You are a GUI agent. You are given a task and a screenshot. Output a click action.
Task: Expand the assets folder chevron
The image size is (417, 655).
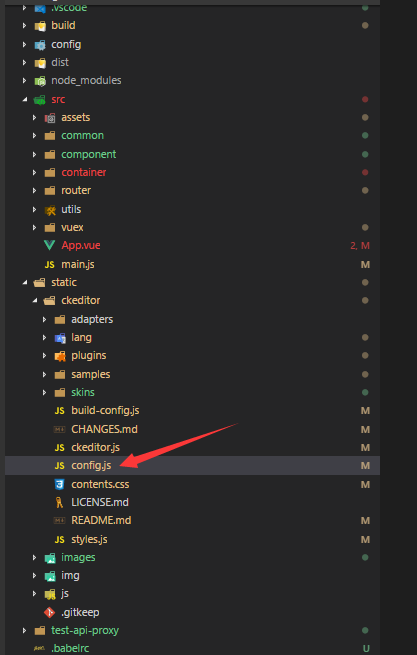[x=35, y=118]
